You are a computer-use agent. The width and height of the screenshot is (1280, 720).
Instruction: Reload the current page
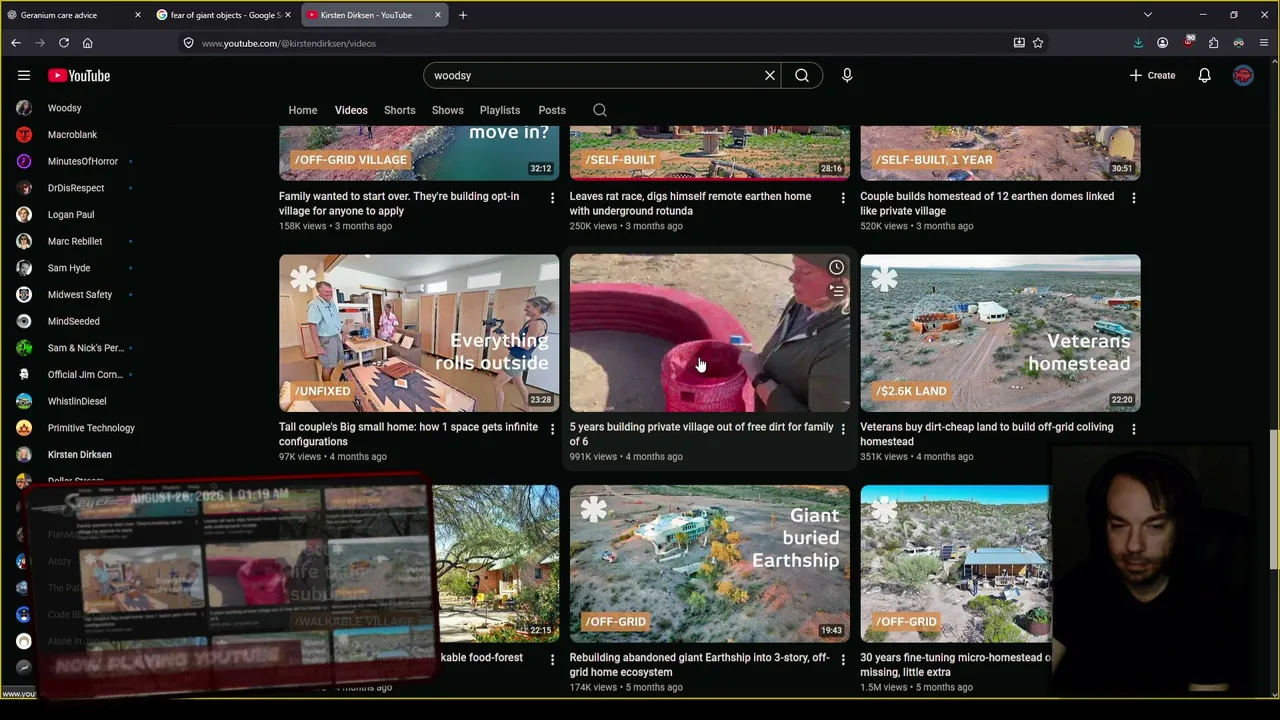(x=64, y=43)
